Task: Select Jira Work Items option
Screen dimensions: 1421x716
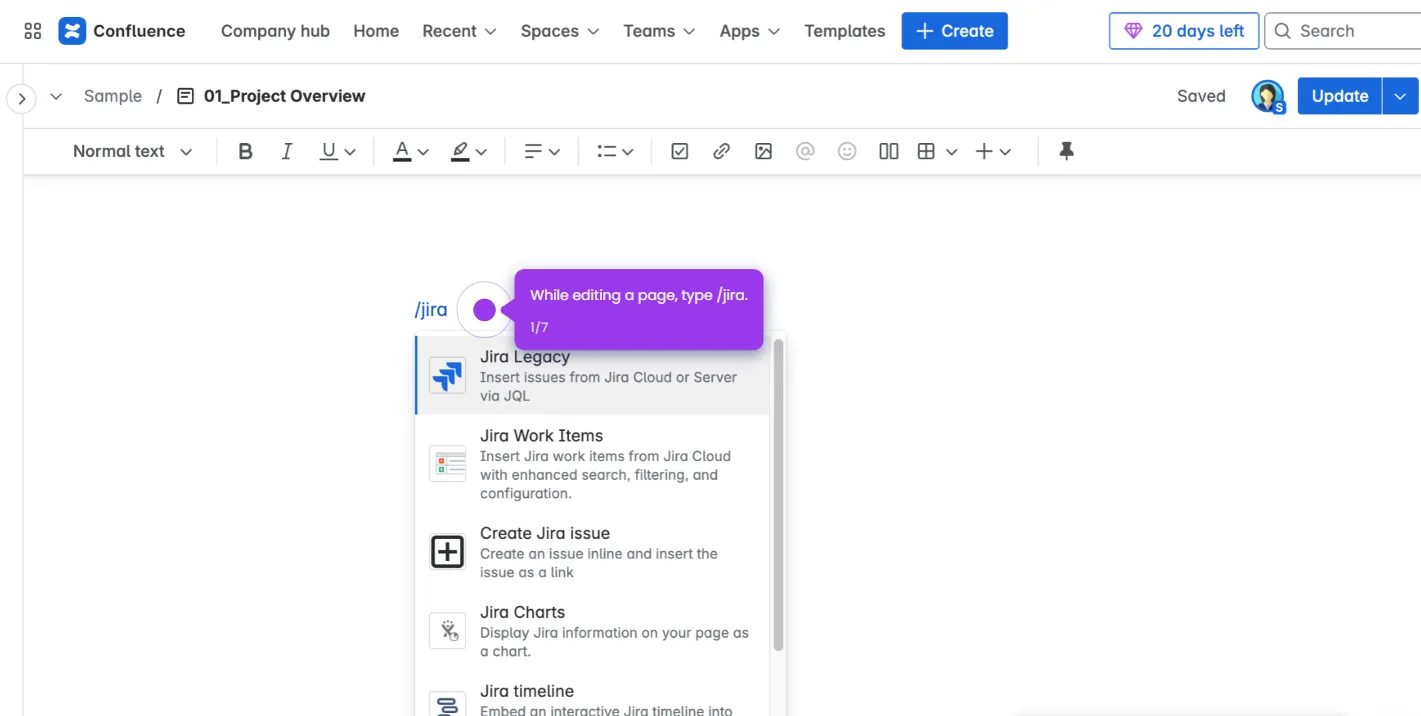Action: point(593,464)
